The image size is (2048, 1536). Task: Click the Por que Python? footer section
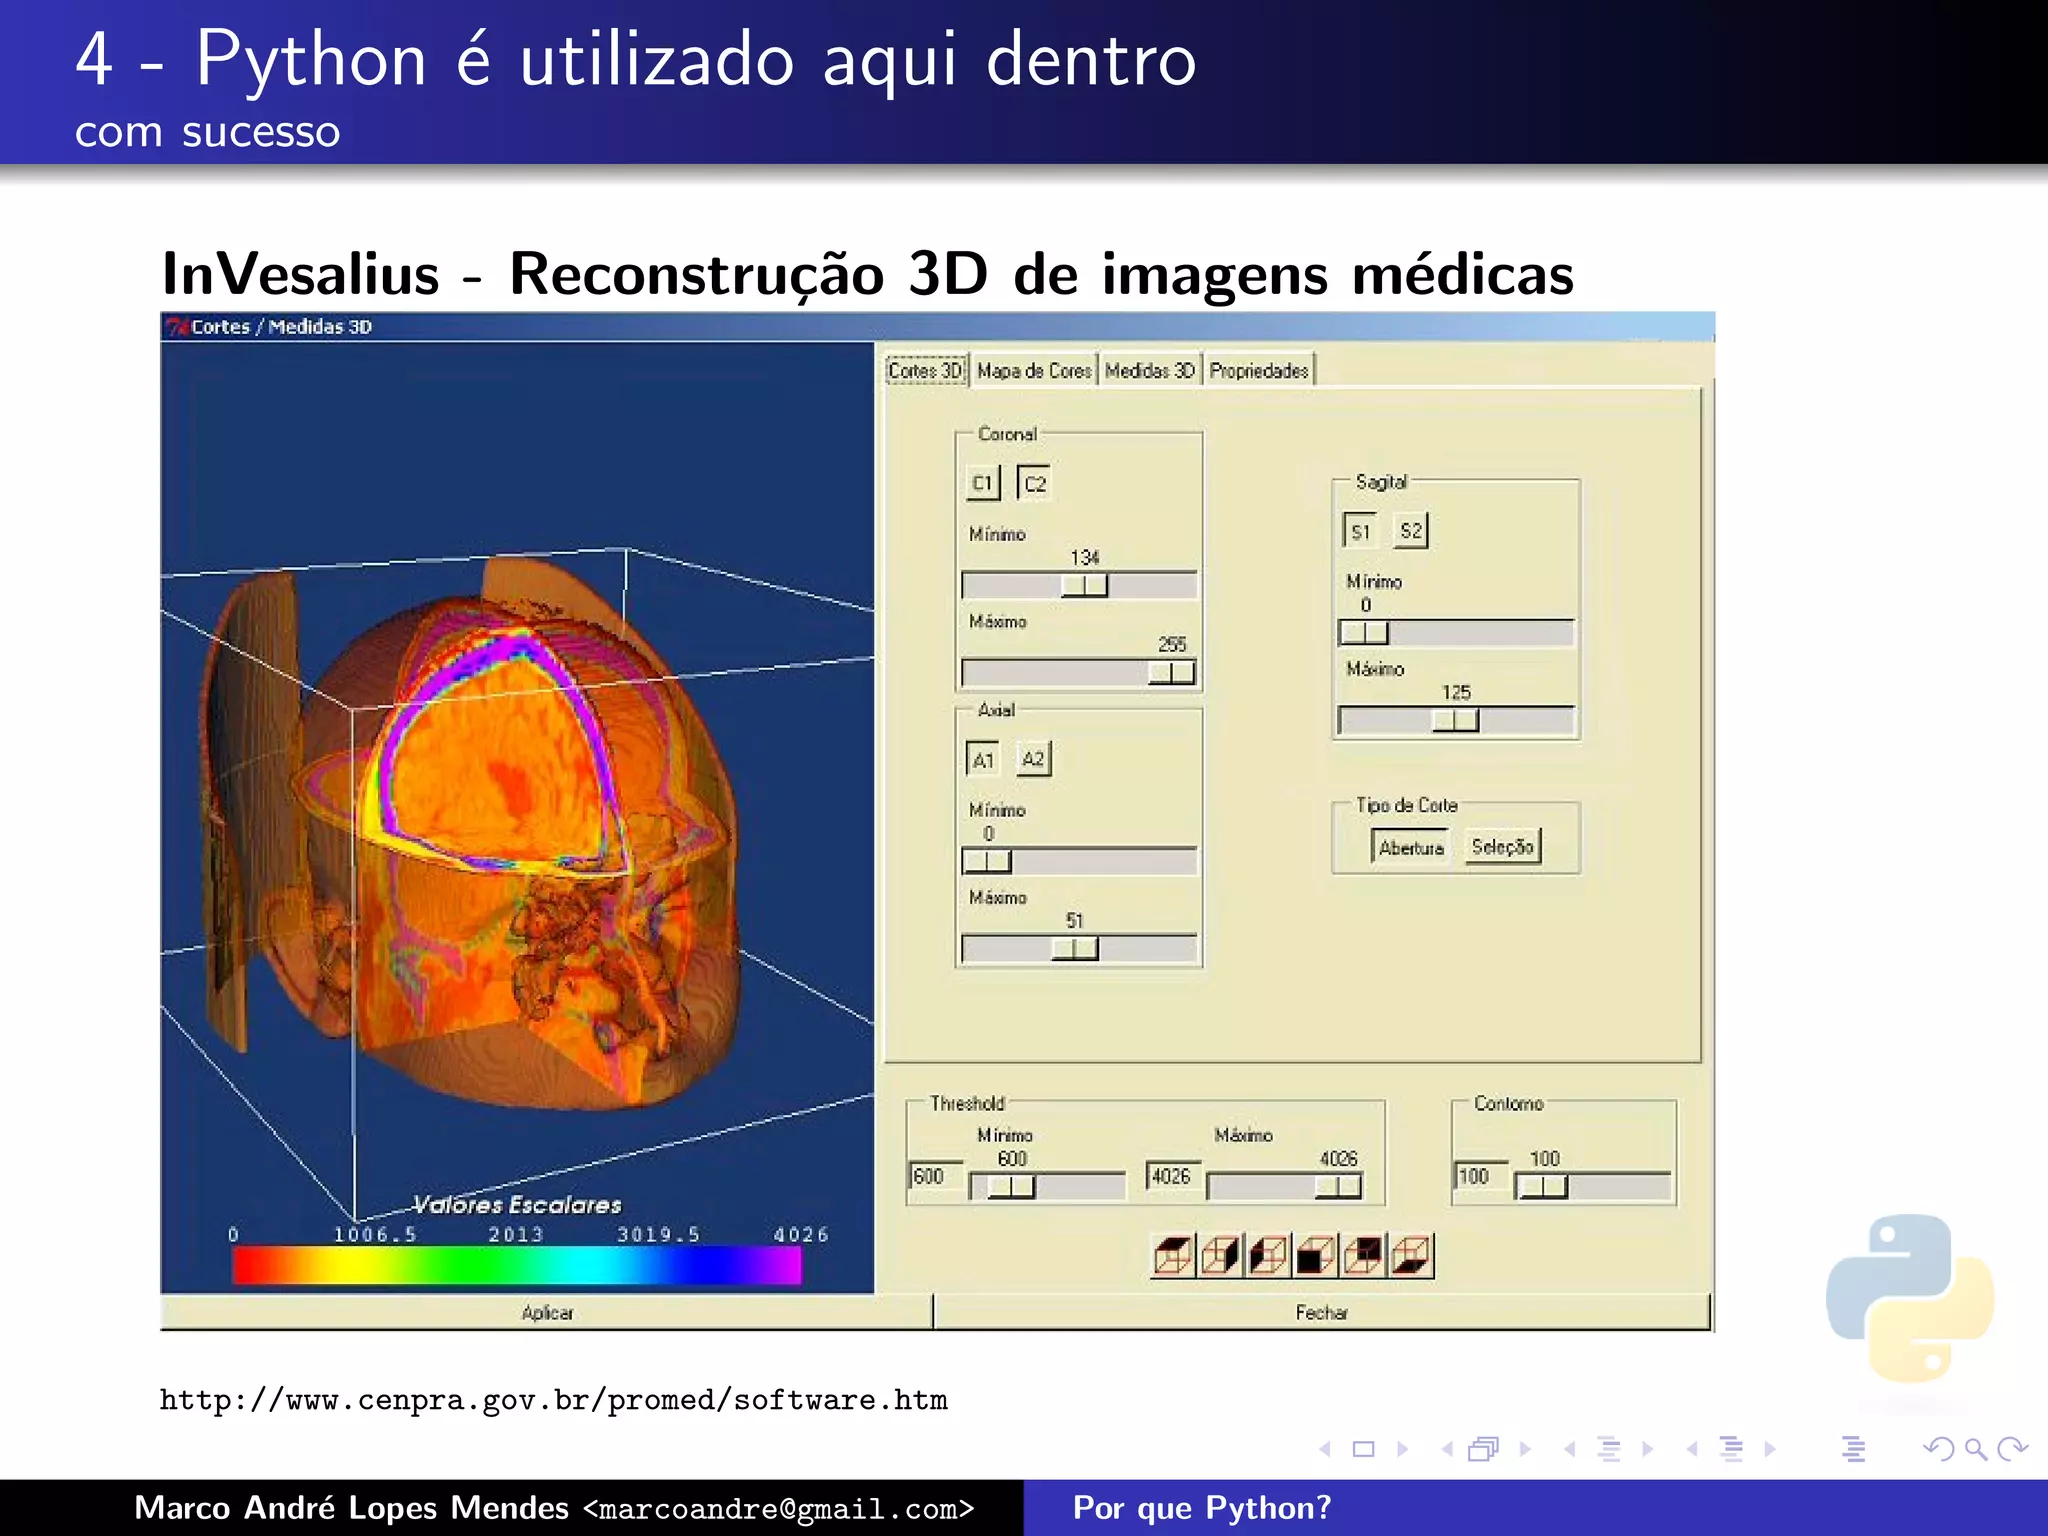1202,1507
